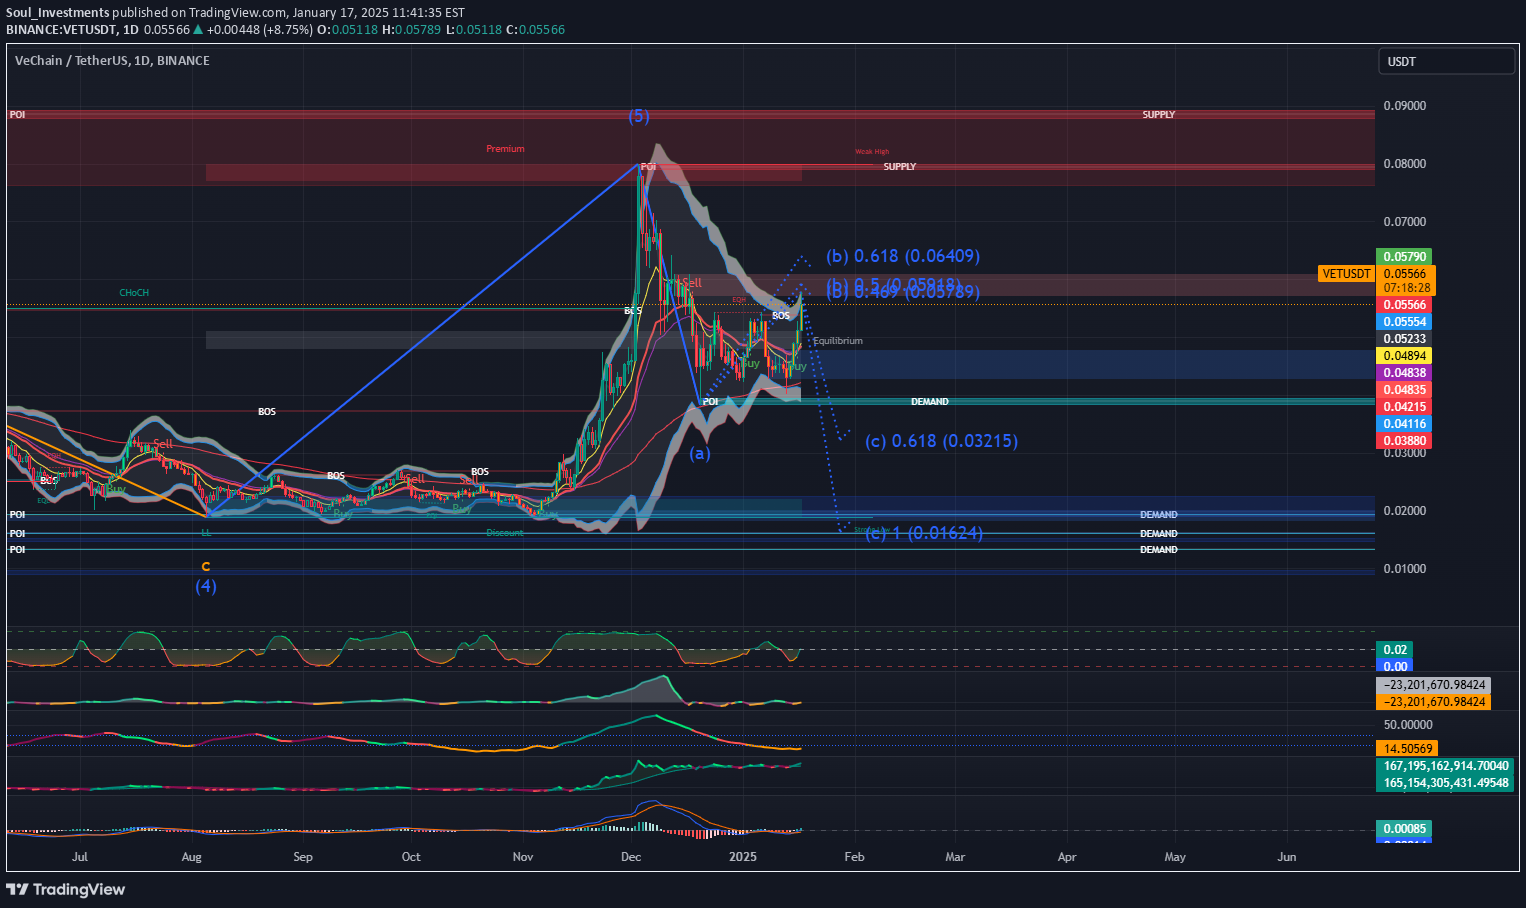Click the topmost POI label at the left edge
This screenshot has width=1526, height=908.
17,115
